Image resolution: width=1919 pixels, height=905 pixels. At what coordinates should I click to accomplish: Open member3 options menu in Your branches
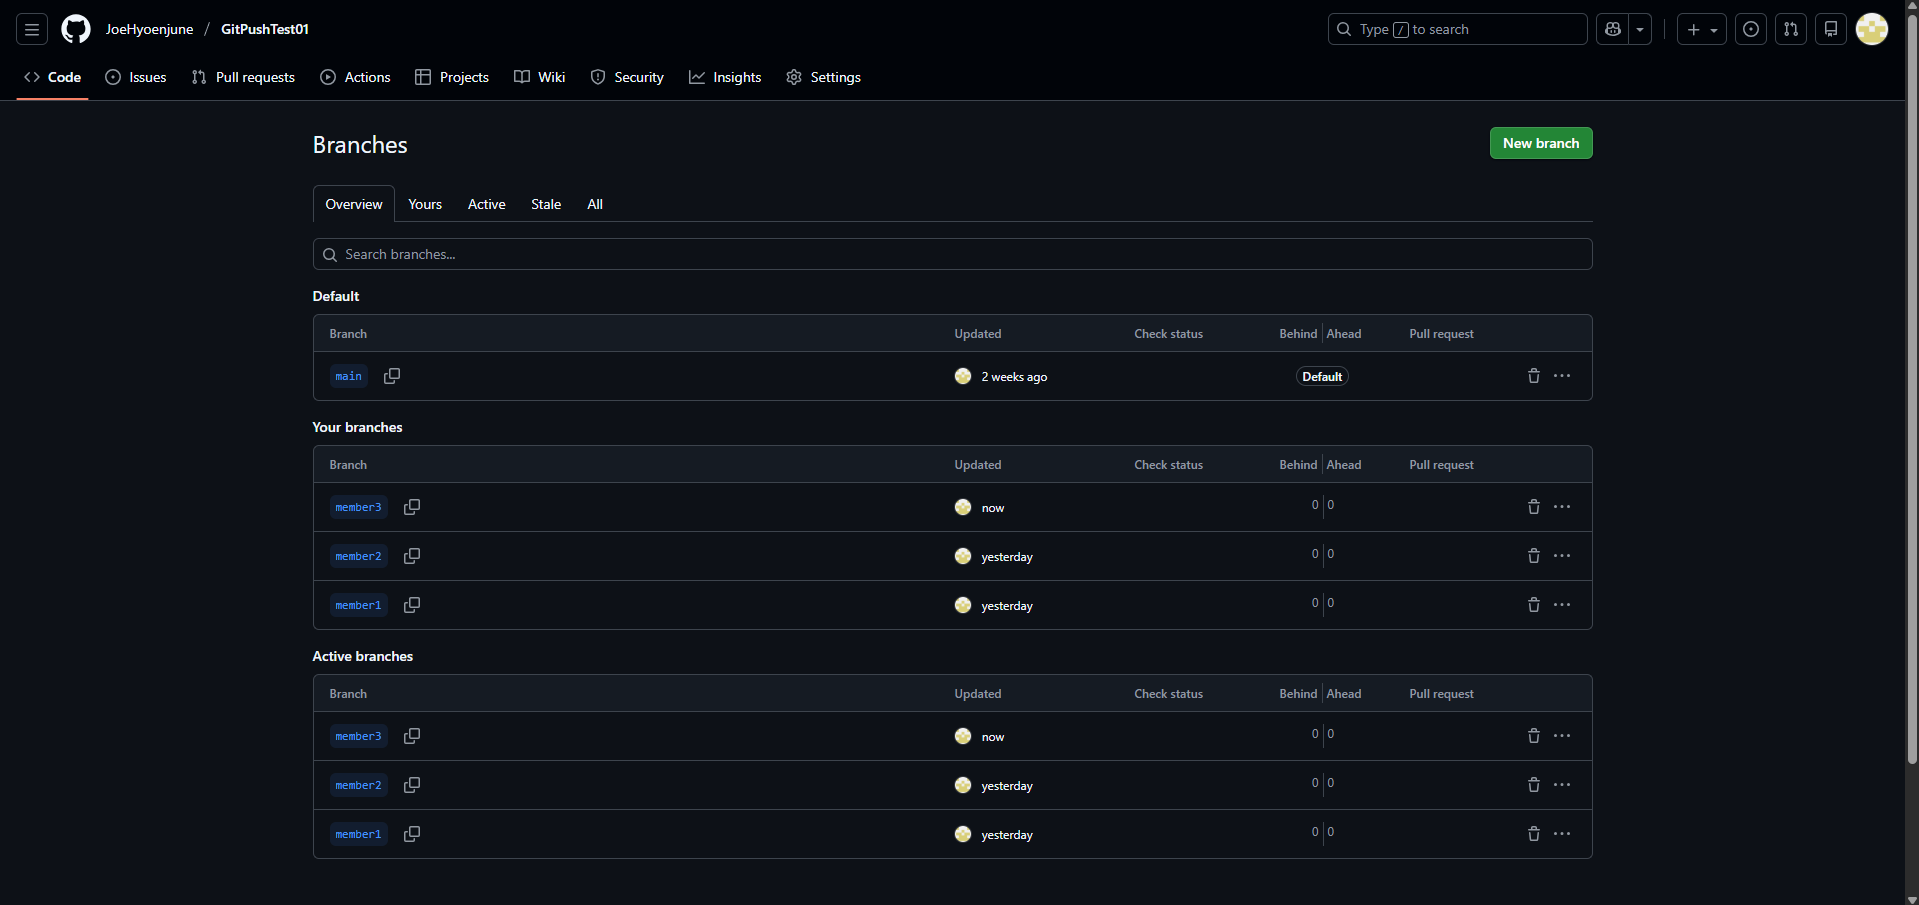1562,507
